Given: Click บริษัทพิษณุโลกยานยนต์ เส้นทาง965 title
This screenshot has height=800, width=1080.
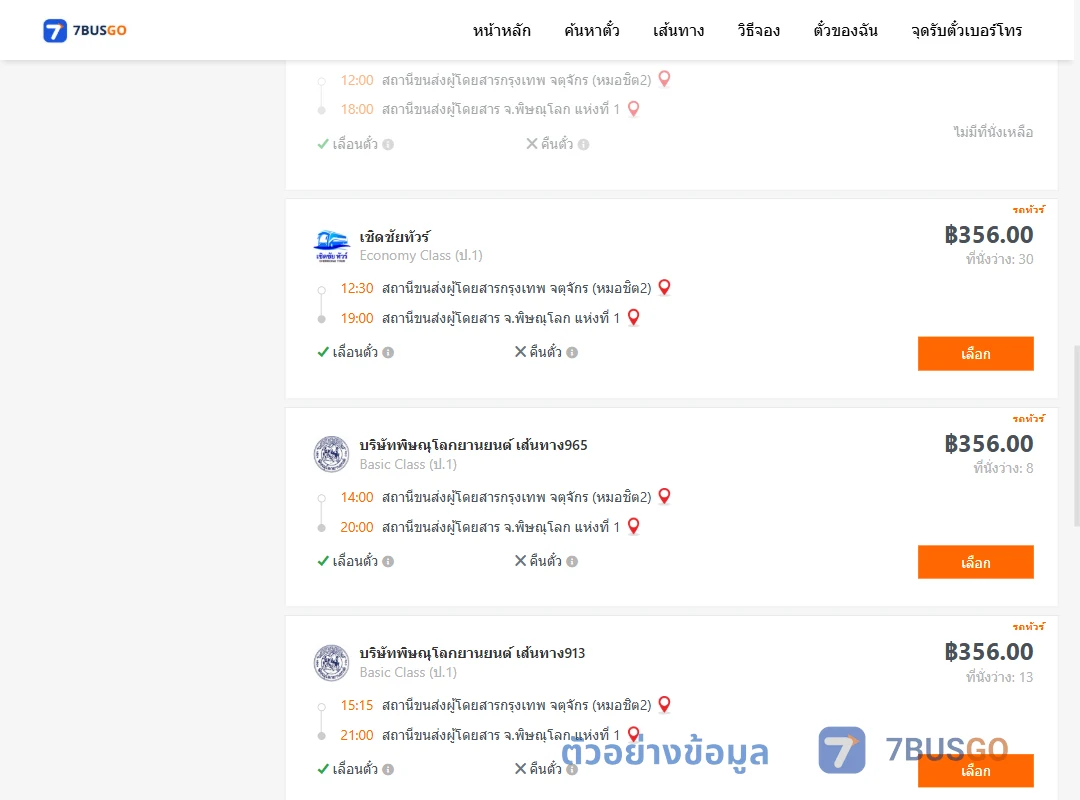Looking at the screenshot, I should 473,445.
